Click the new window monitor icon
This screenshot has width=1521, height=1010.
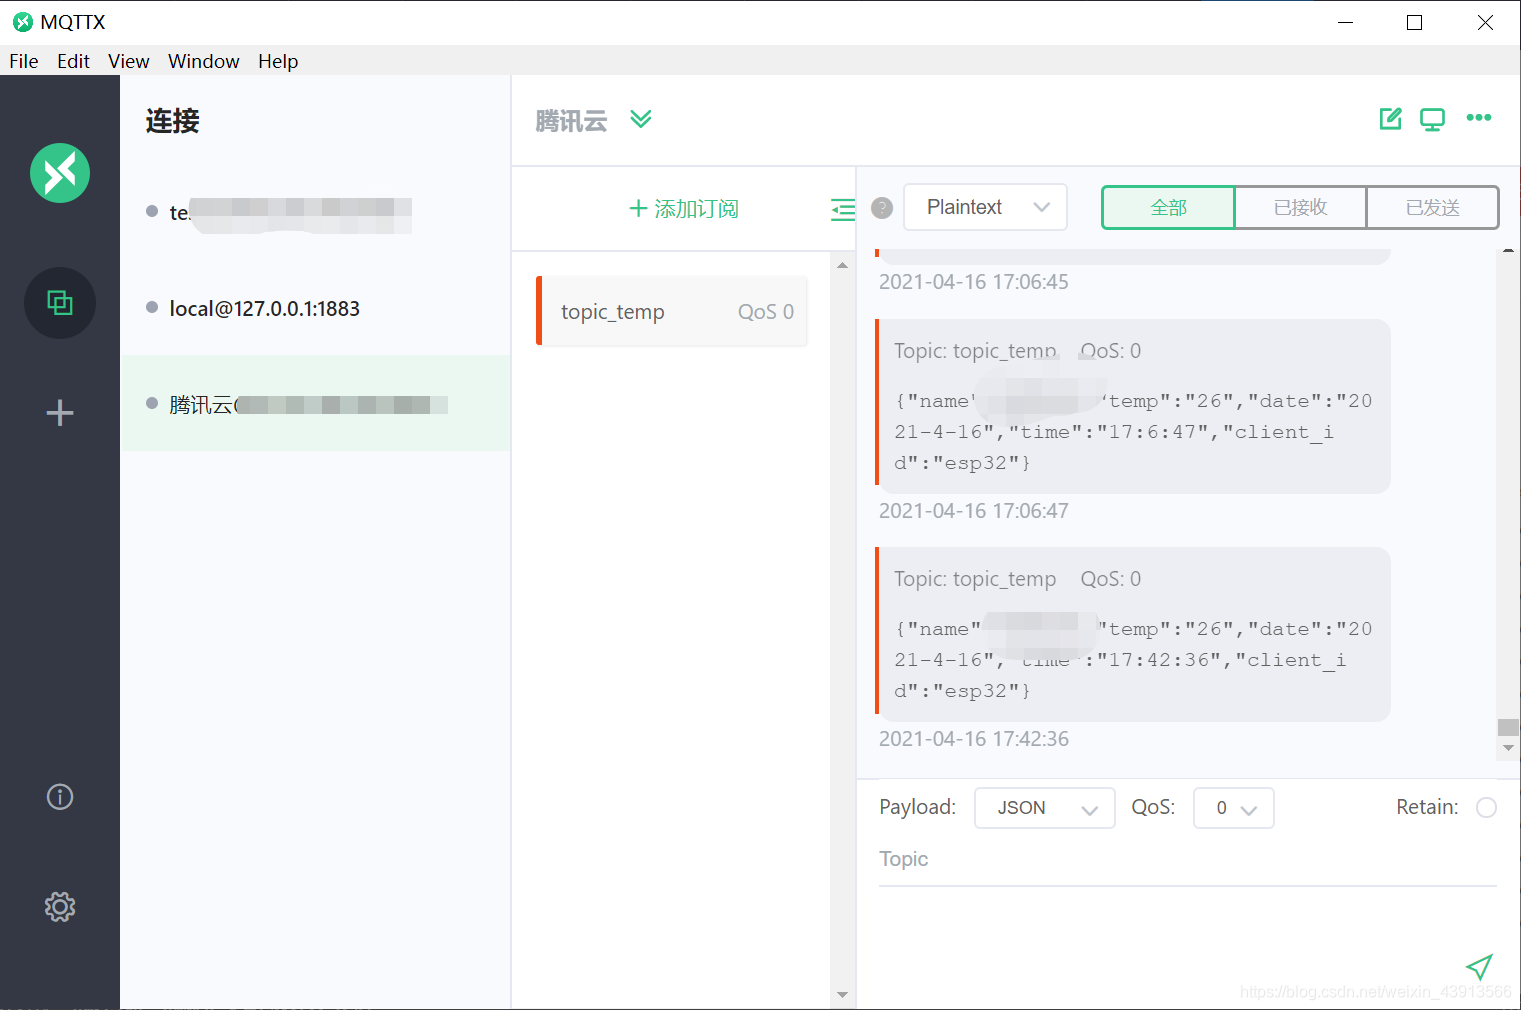pyautogui.click(x=1432, y=118)
